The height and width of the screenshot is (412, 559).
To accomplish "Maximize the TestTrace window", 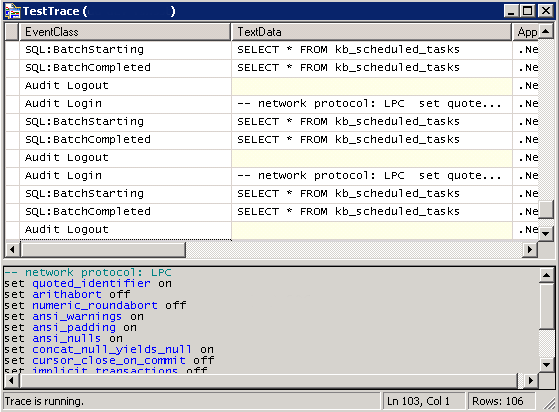I will pos(528,11).
